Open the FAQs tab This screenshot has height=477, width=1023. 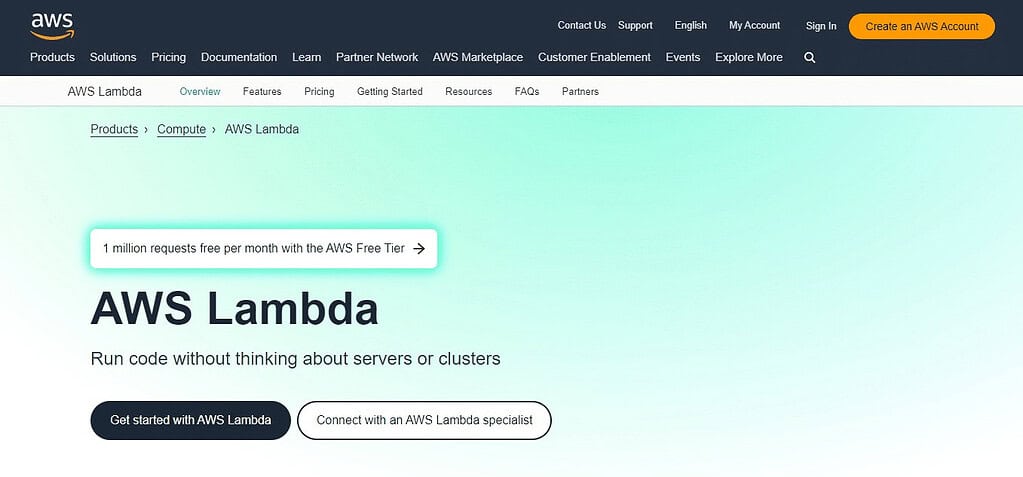[527, 91]
